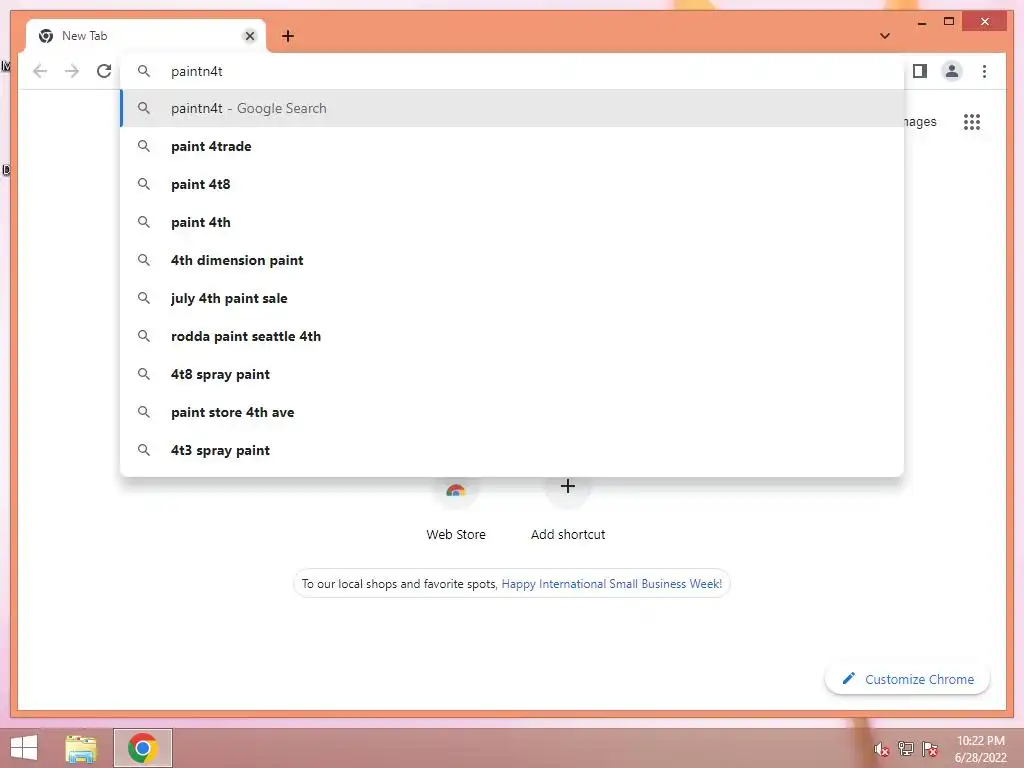Click the Chrome taskbar icon

(142, 748)
